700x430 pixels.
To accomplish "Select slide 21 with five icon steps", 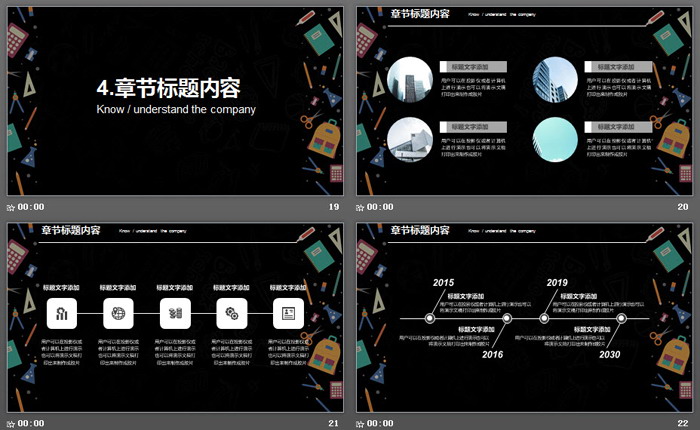I will [175, 317].
